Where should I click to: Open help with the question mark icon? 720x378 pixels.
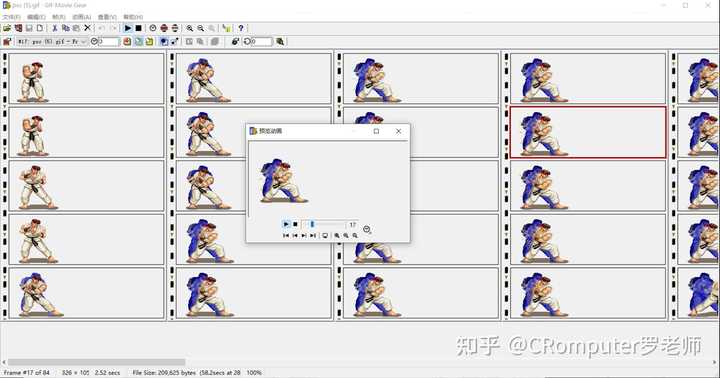pos(241,28)
